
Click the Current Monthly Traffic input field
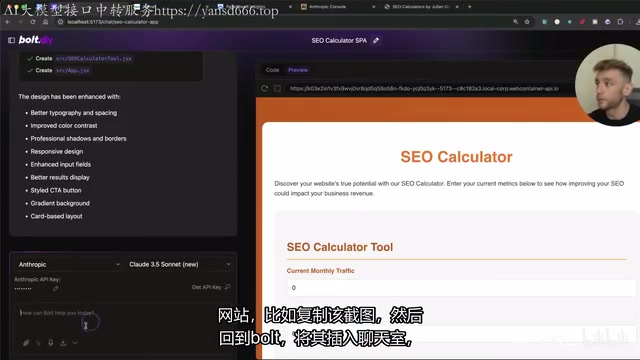click(461, 288)
